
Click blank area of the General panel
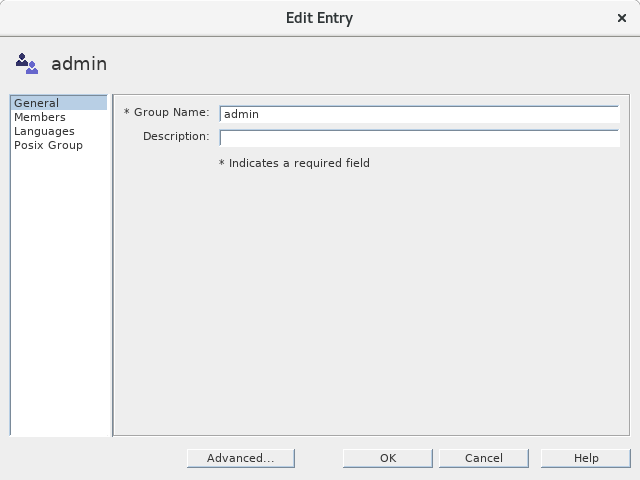tap(370, 300)
